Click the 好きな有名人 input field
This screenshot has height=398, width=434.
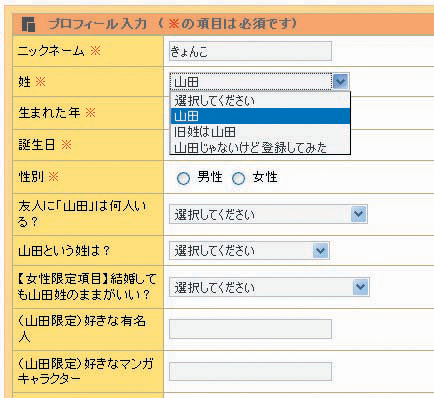coord(250,329)
